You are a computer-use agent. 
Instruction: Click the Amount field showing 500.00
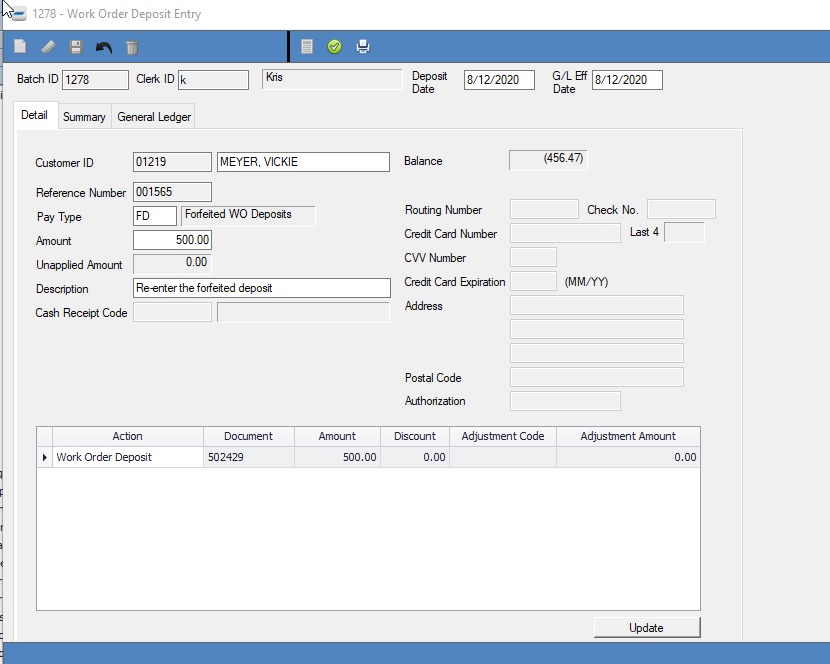click(172, 241)
